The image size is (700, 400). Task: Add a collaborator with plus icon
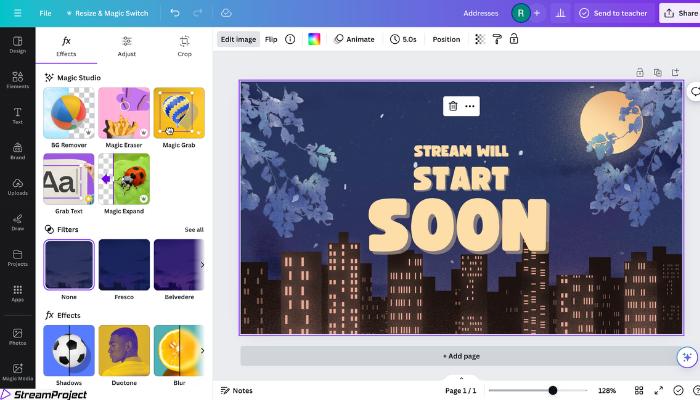pos(537,13)
